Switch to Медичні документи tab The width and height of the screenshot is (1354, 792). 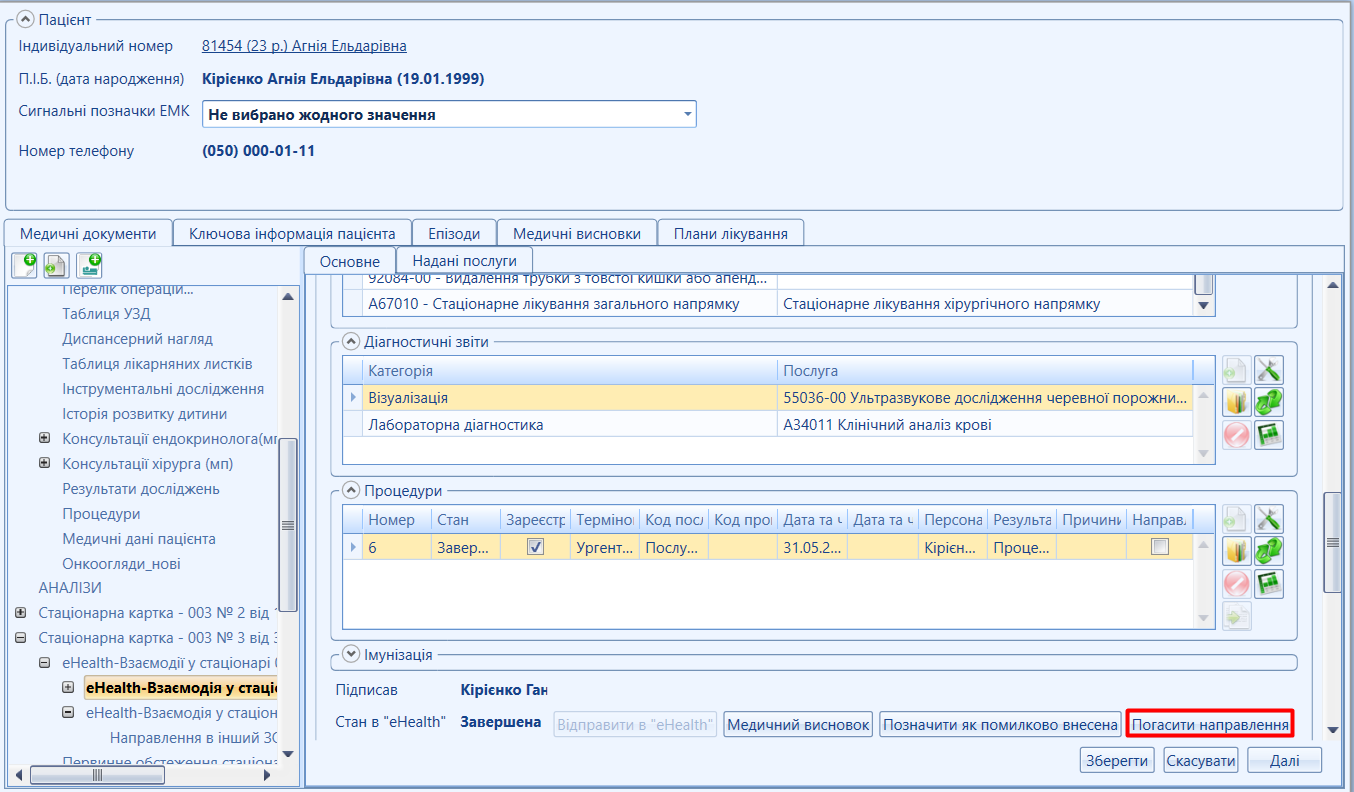click(88, 233)
